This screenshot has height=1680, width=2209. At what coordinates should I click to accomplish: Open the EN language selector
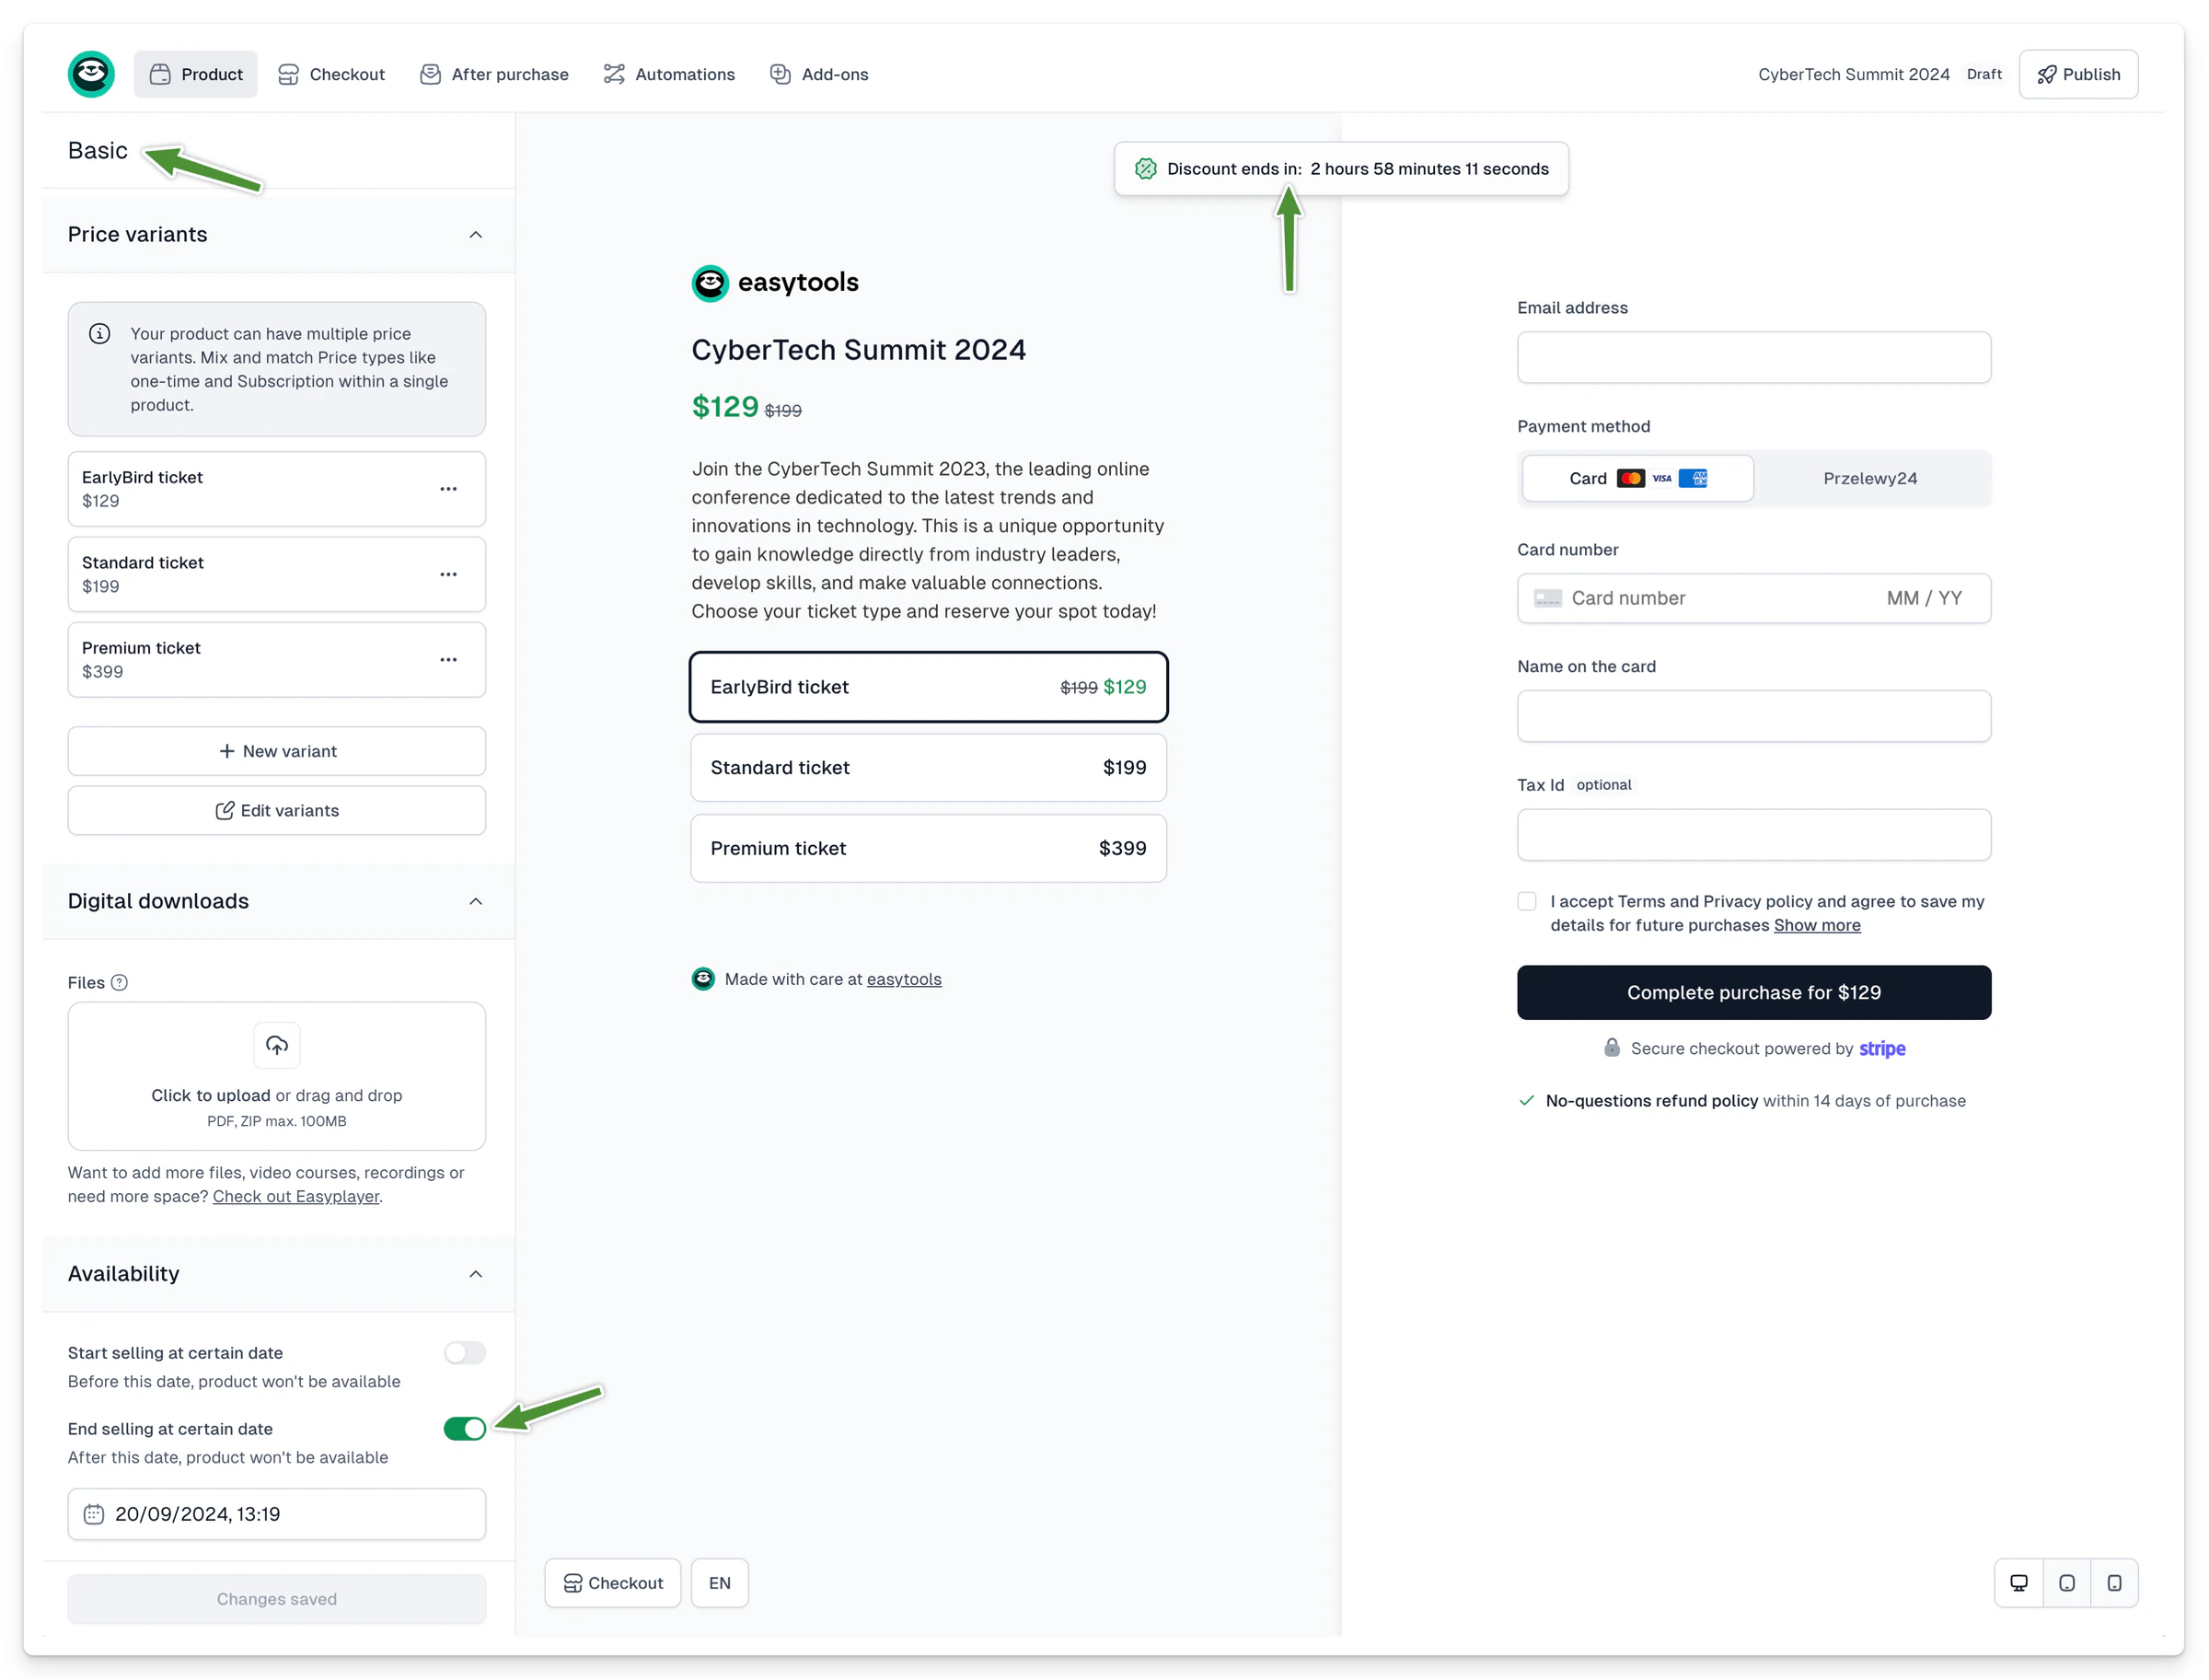click(720, 1583)
